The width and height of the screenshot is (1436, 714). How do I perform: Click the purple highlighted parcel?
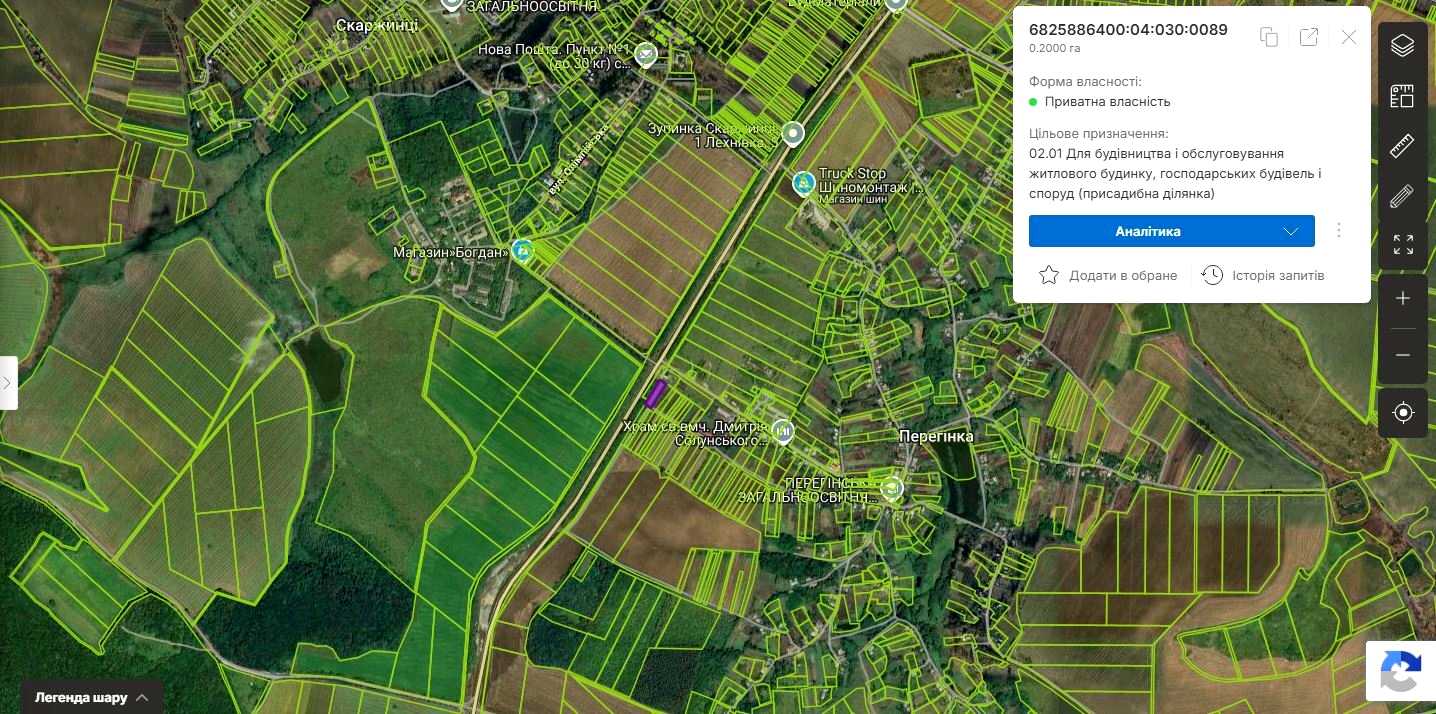656,394
